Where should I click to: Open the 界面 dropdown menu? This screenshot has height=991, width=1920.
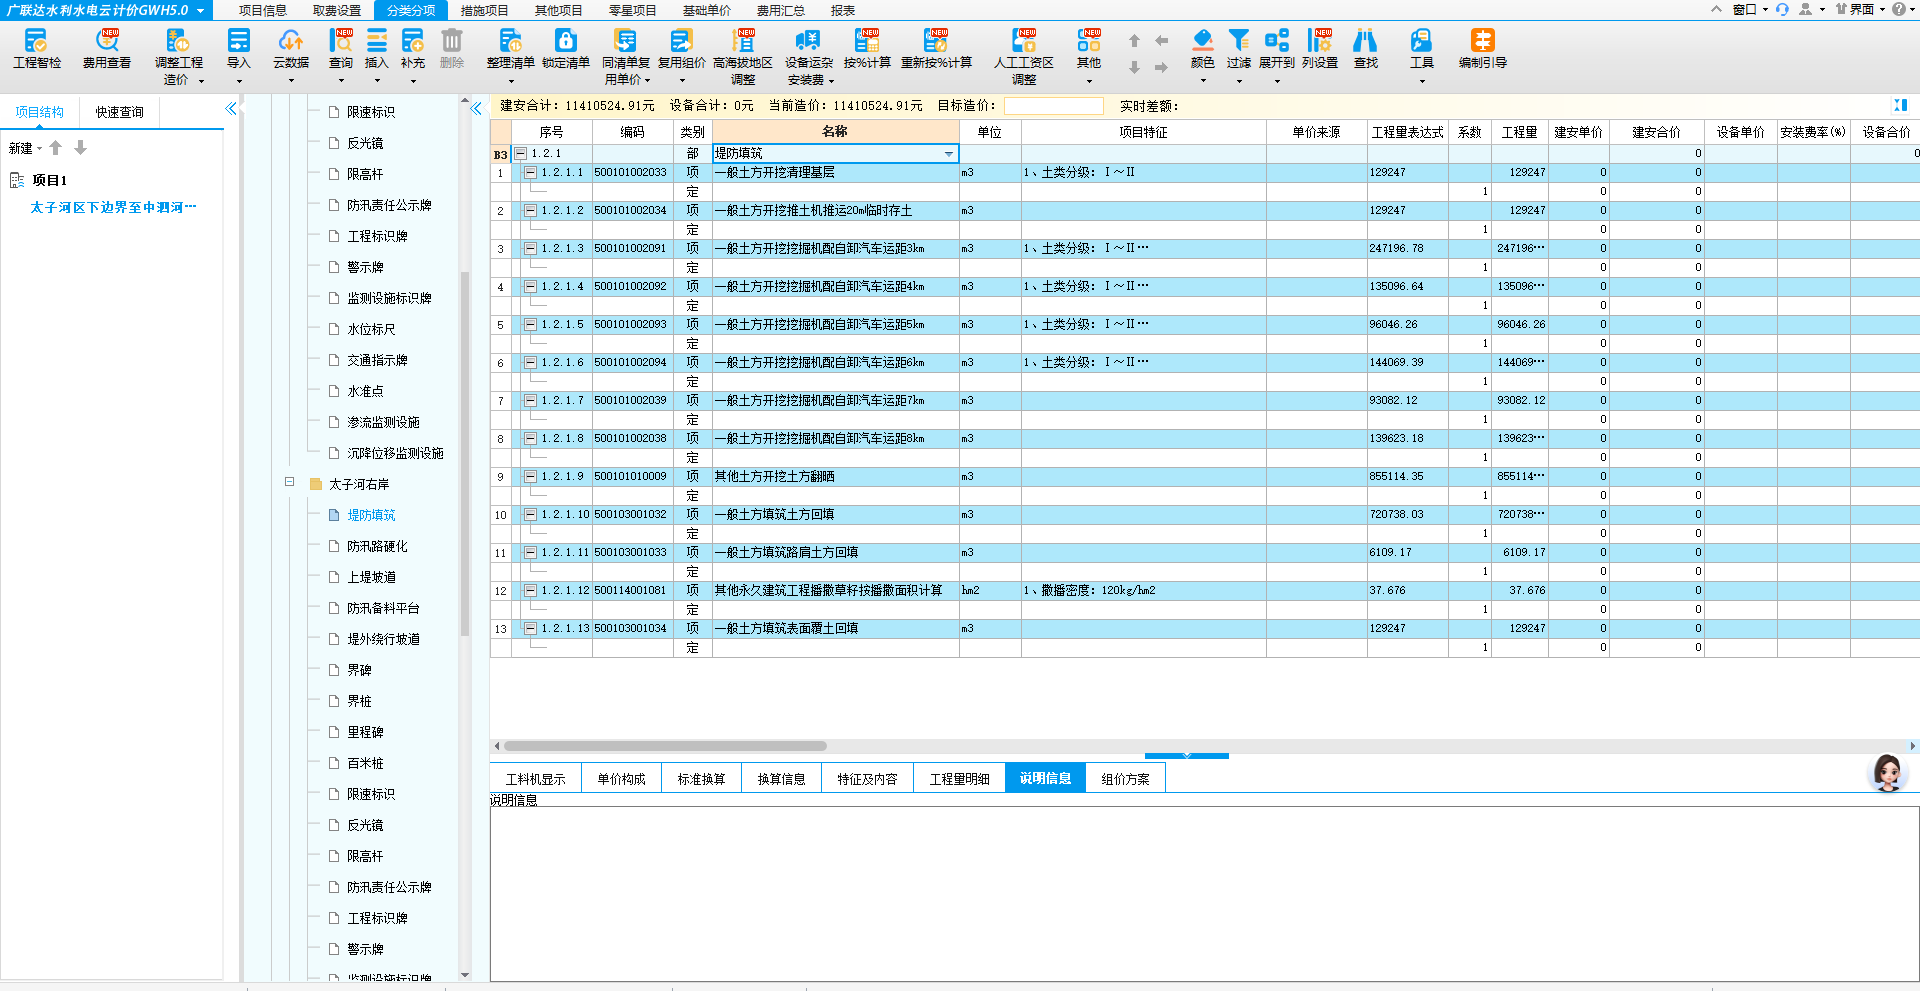pyautogui.click(x=1861, y=9)
